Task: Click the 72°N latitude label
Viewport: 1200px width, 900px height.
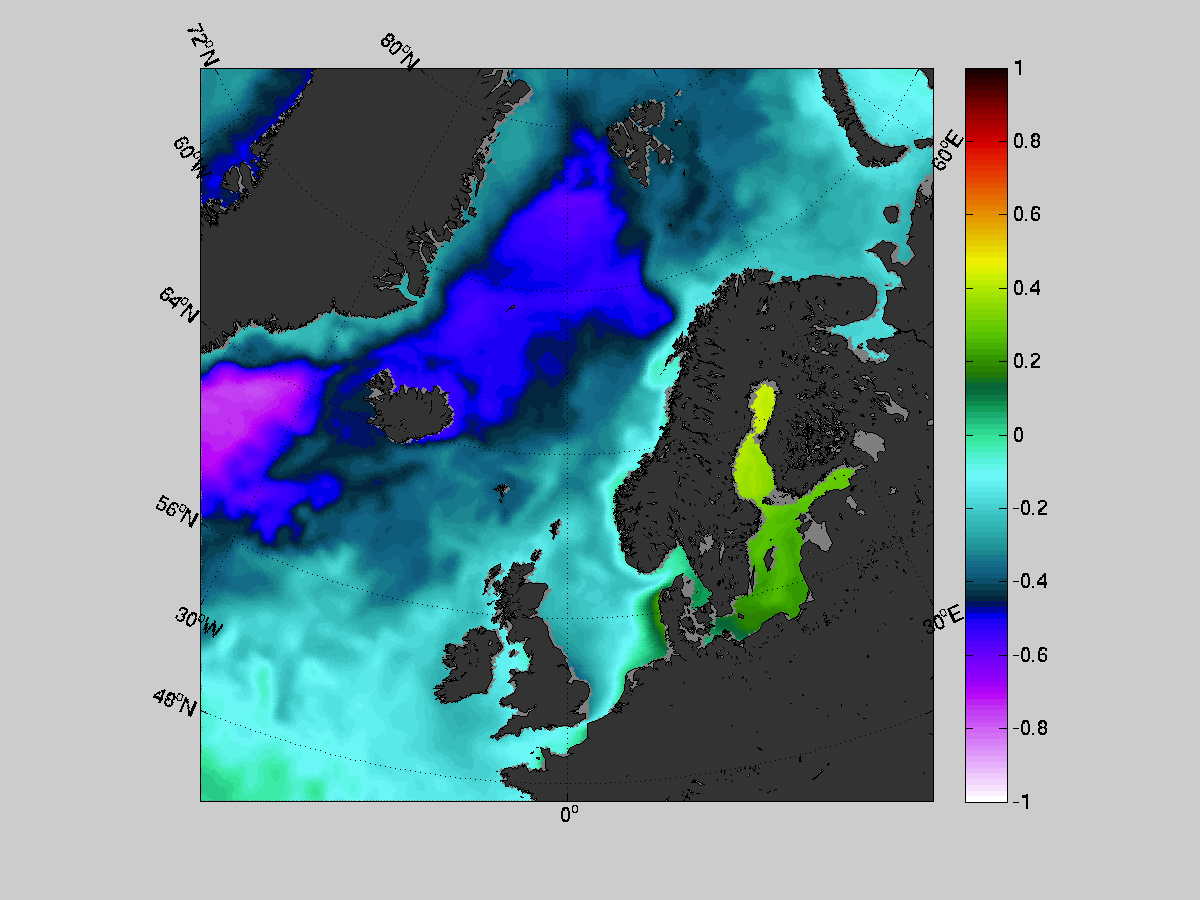Action: tap(202, 46)
